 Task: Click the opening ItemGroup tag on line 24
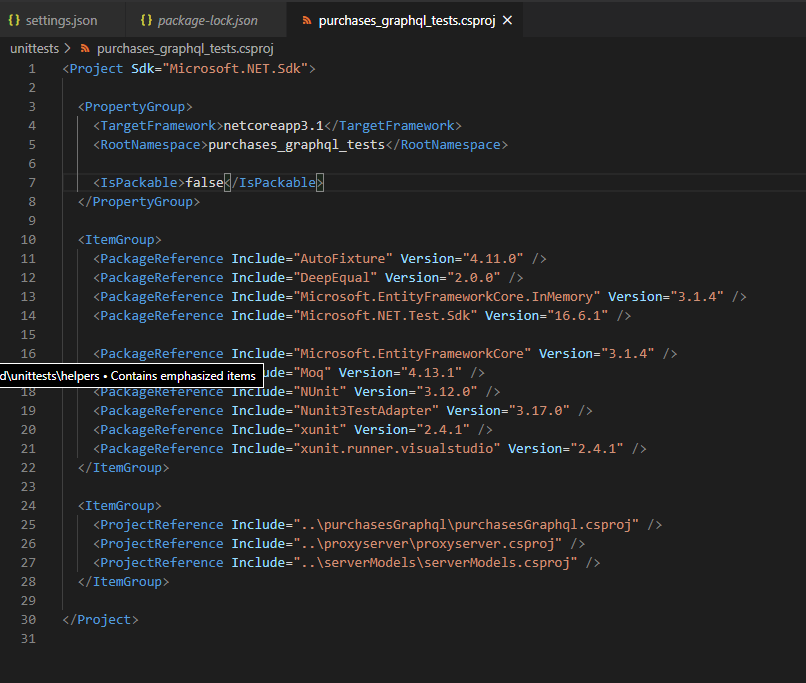(x=120, y=506)
